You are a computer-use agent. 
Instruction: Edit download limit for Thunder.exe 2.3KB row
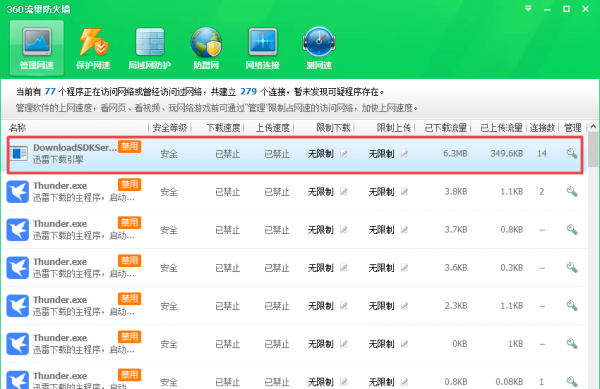tap(344, 306)
